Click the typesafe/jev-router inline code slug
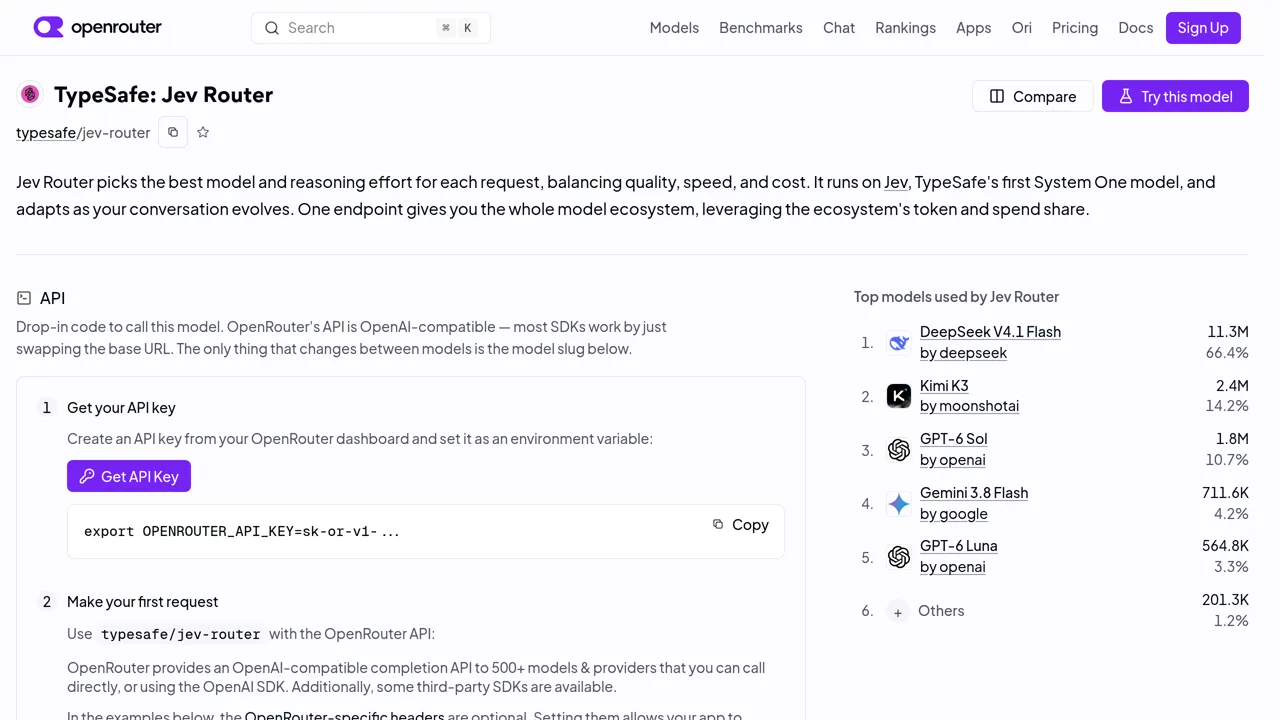1280x720 pixels. pyautogui.click(x=181, y=634)
